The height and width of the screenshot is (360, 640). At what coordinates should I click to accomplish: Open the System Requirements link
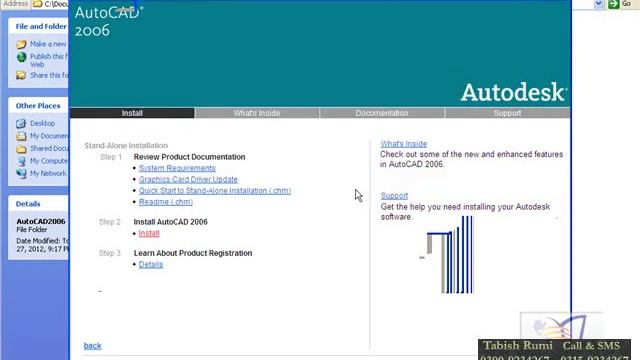[x=177, y=168]
